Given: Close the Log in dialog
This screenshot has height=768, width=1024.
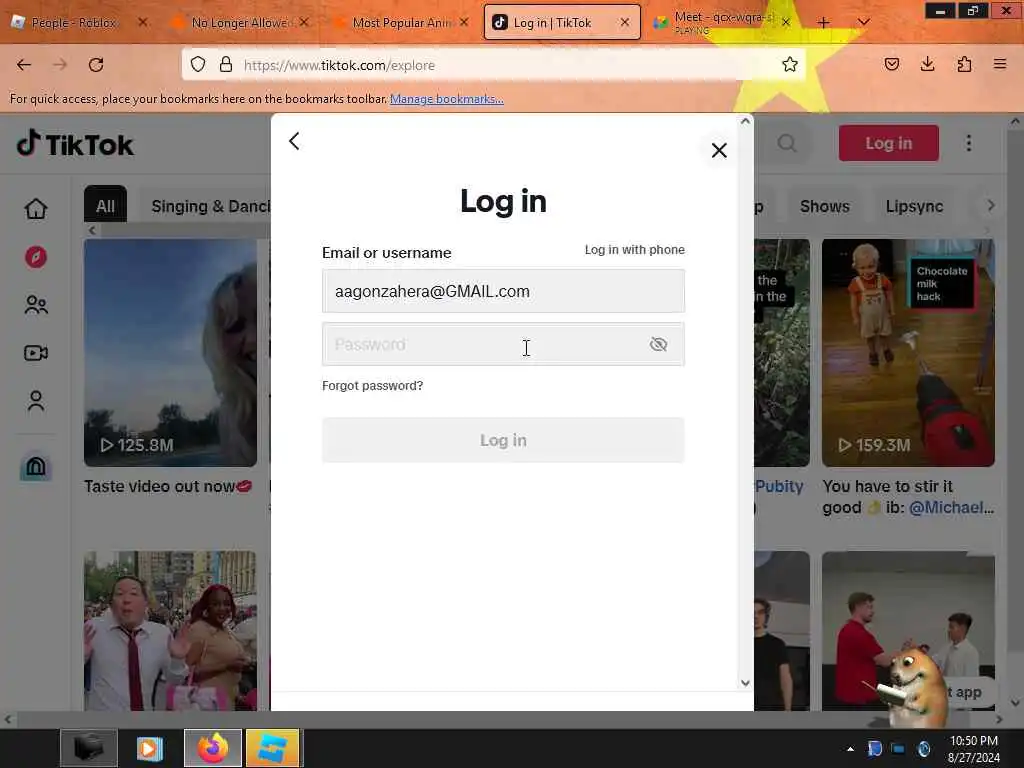Looking at the screenshot, I should click(719, 150).
